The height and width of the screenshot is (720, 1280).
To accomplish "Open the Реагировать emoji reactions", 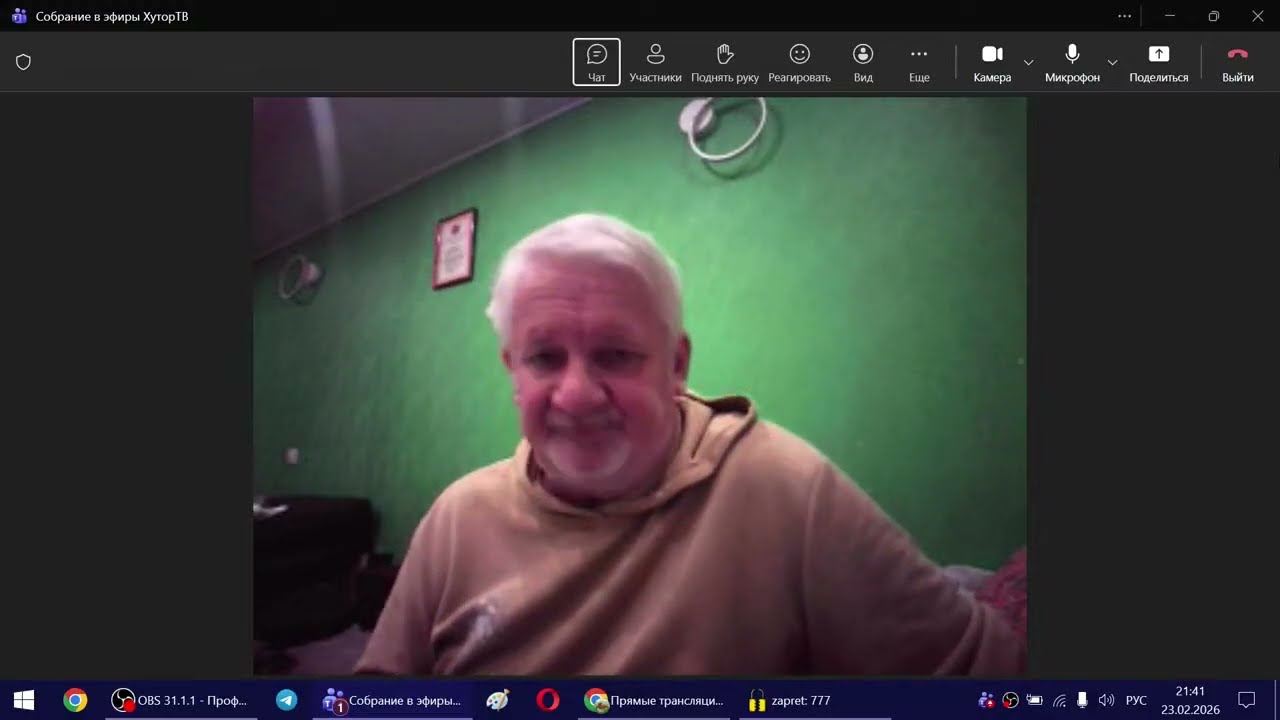I will pos(799,62).
